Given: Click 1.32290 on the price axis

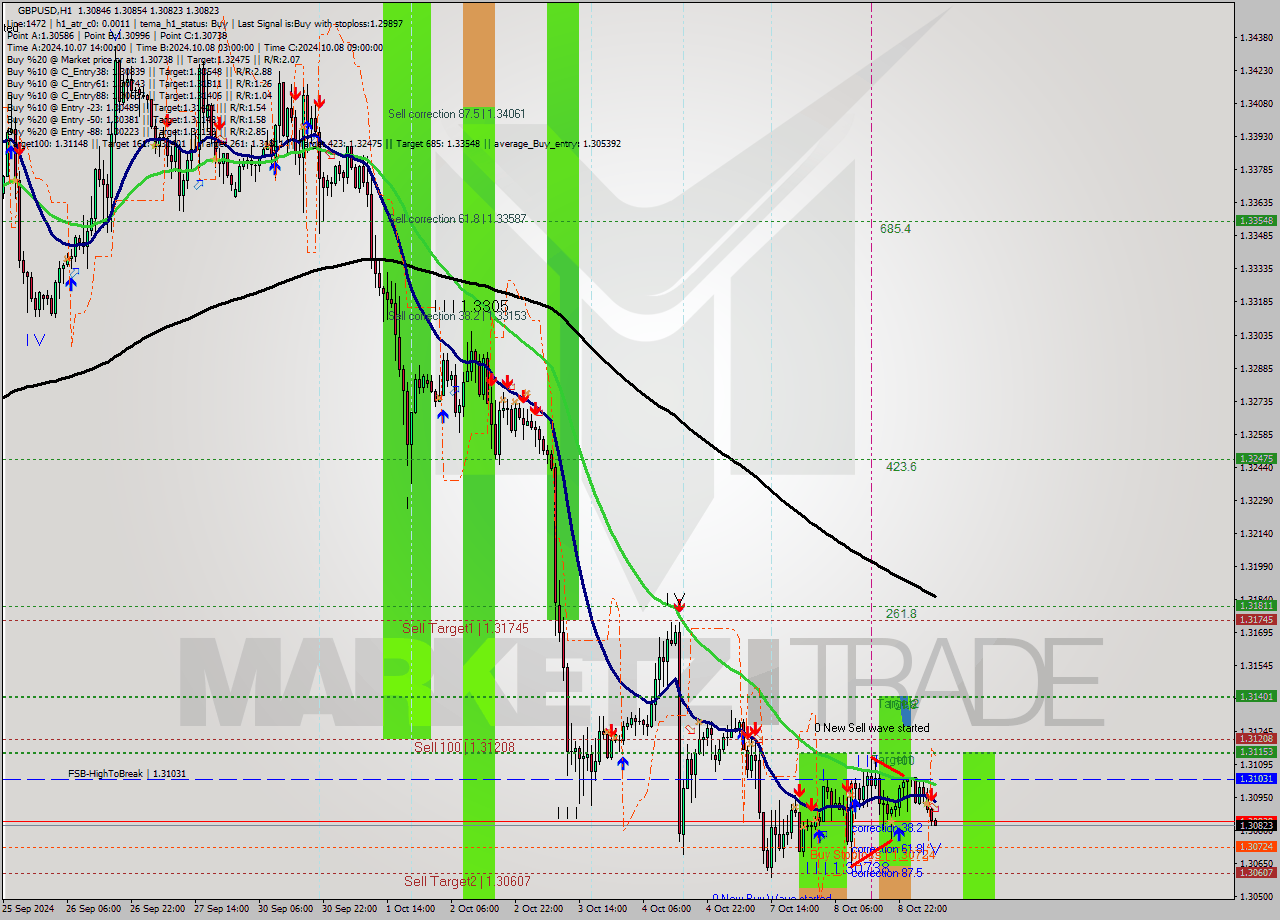Looking at the screenshot, I should coord(1256,501).
